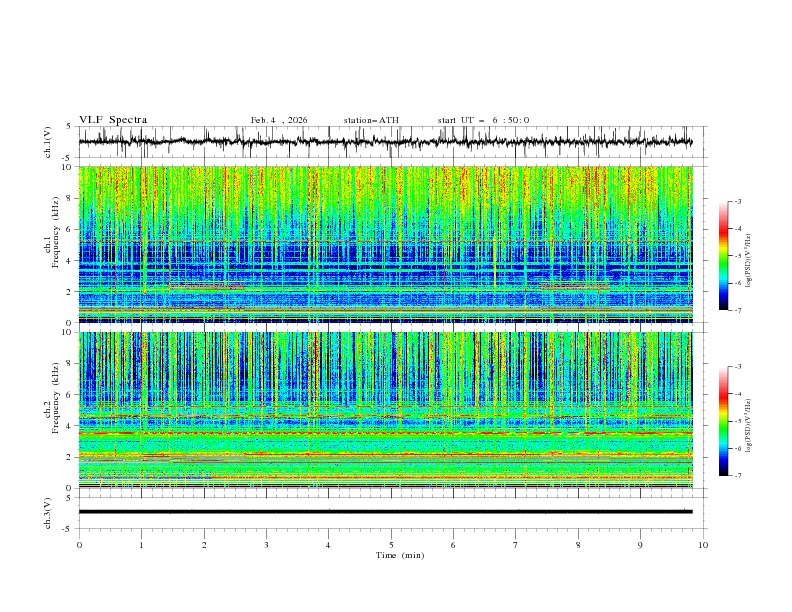
Task: Click the 5 minute tick on time axis
Action: (391, 545)
